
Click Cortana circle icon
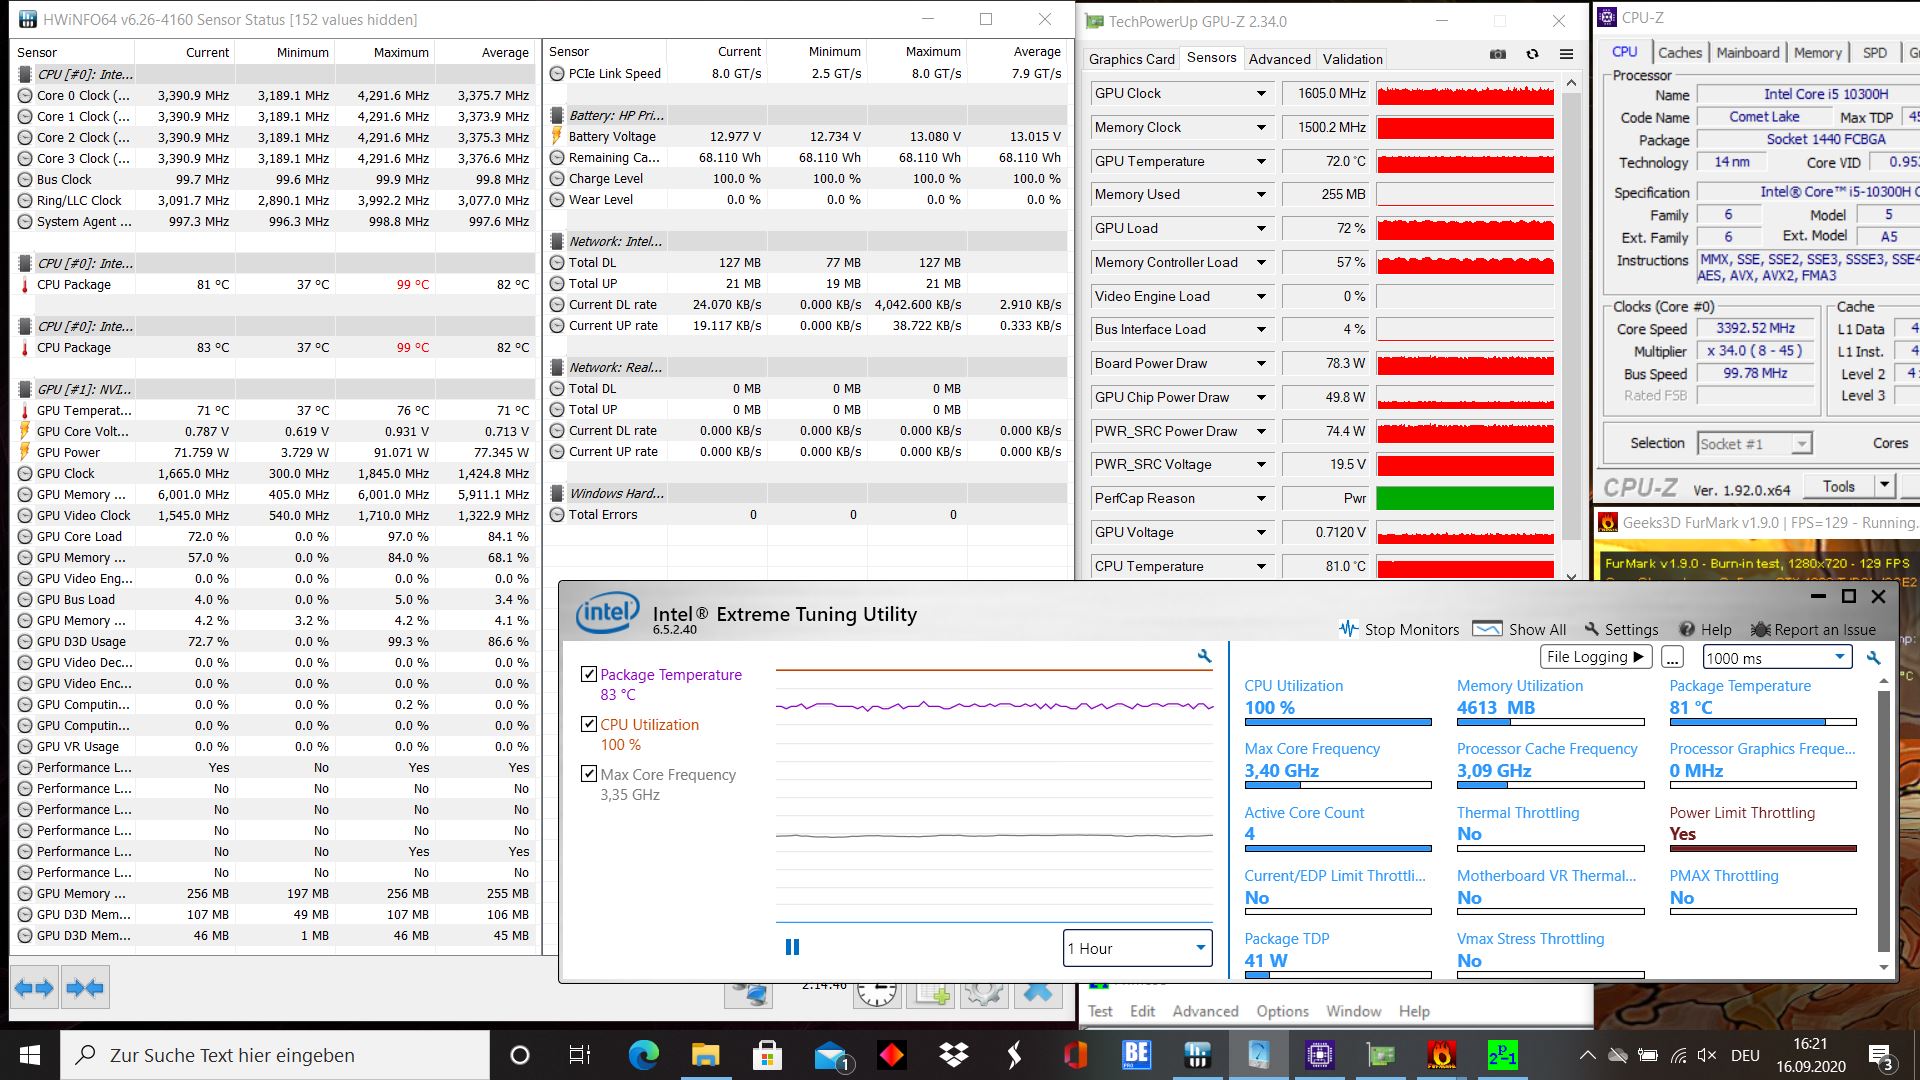(x=519, y=1055)
